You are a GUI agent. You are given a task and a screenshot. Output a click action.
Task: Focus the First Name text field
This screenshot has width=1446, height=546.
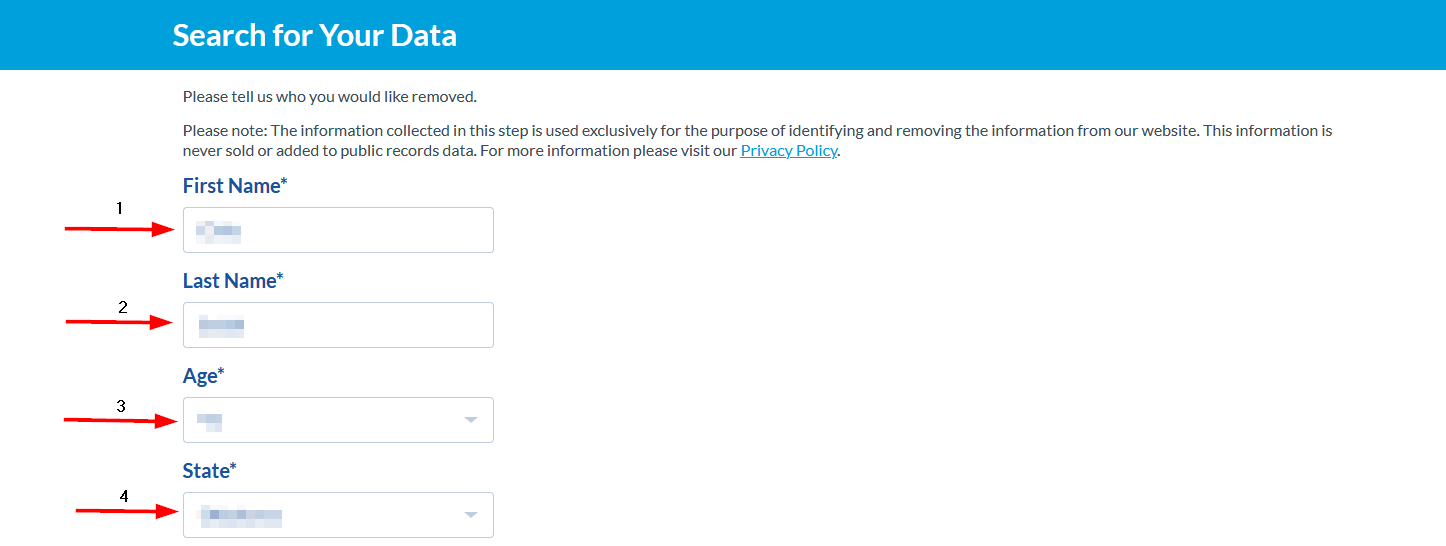tap(338, 230)
